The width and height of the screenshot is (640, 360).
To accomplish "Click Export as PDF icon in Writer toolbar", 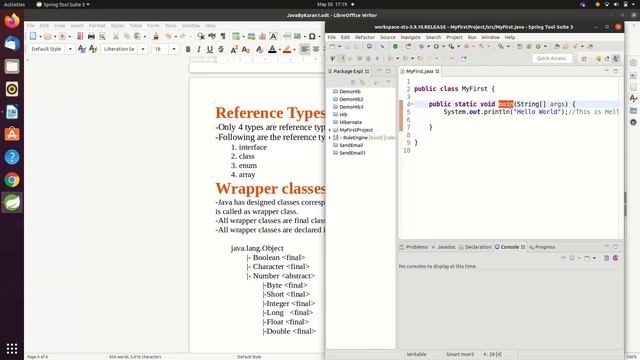I will tap(80, 36).
